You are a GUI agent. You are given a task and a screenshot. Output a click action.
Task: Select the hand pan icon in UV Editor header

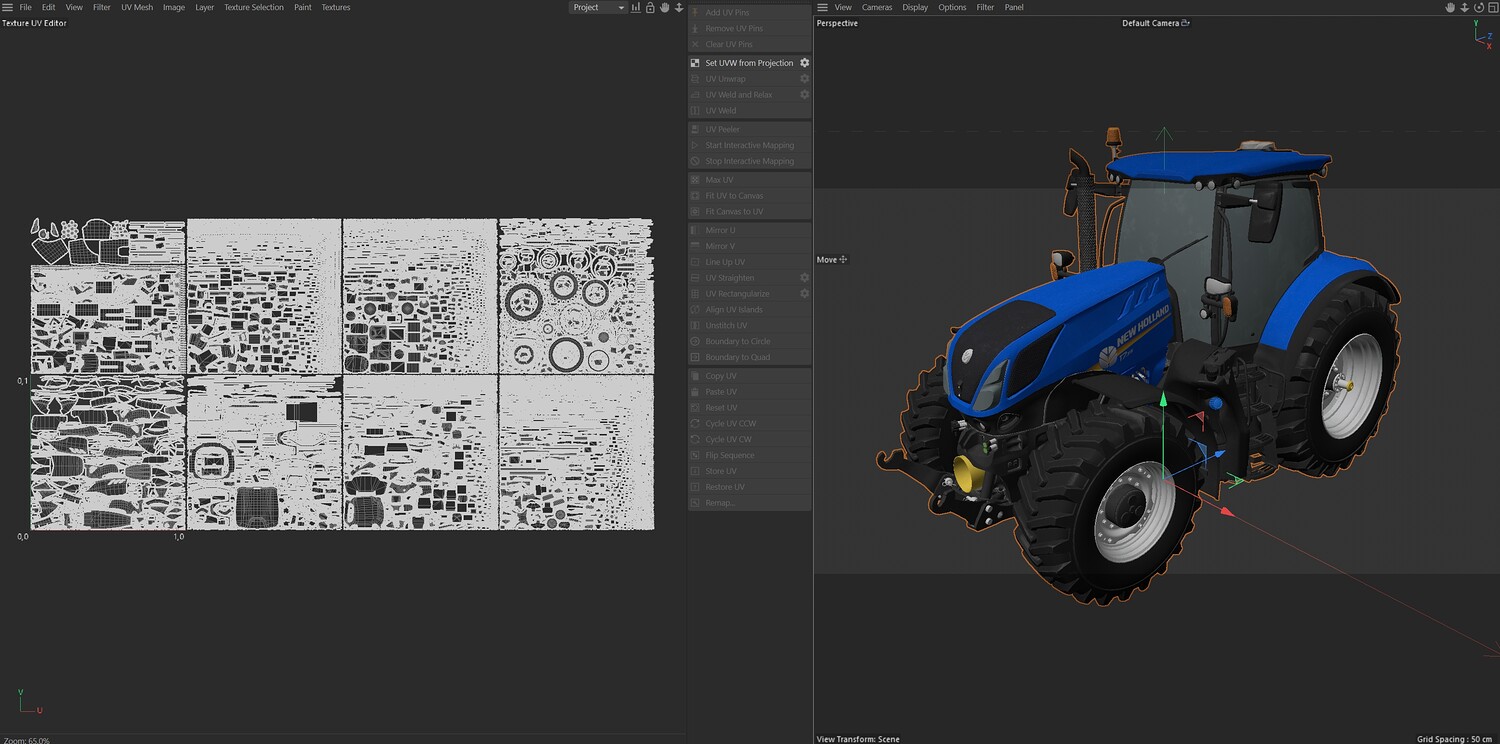(664, 7)
